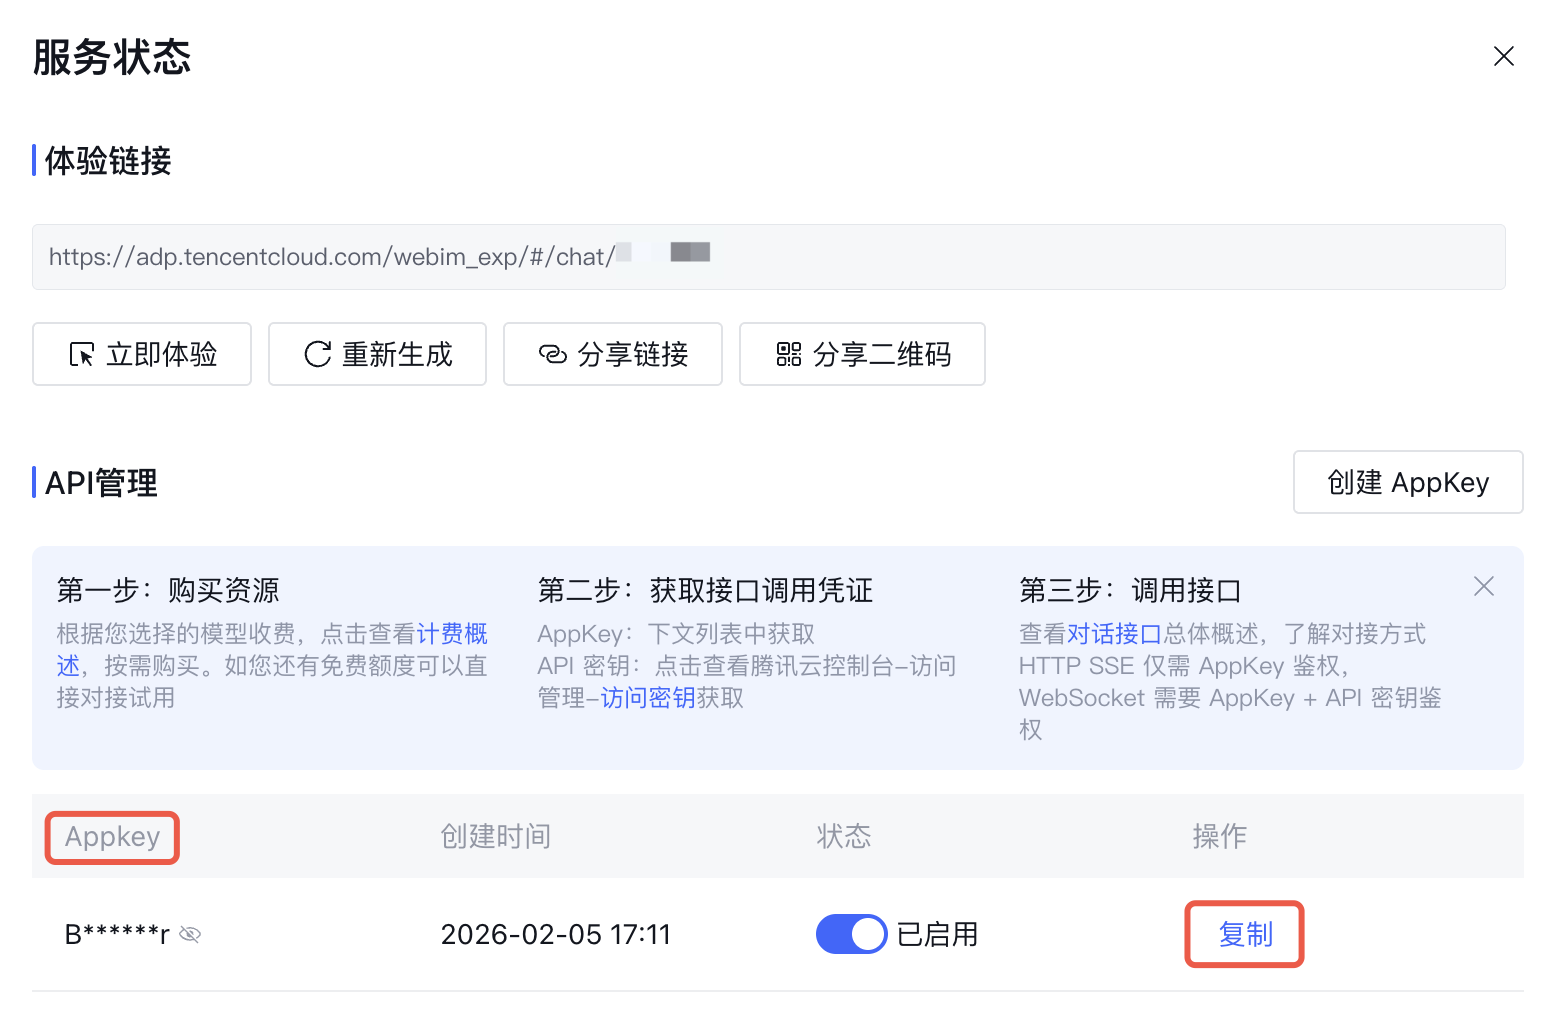Viewport: 1564px width, 1018px height.
Task: Open the 分享二维码 QR code sharing
Action: pos(862,354)
